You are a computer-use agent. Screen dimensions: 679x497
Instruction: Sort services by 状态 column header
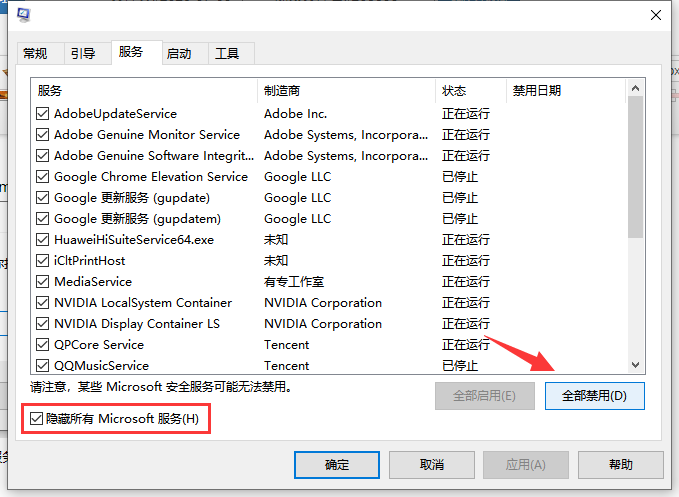point(470,90)
